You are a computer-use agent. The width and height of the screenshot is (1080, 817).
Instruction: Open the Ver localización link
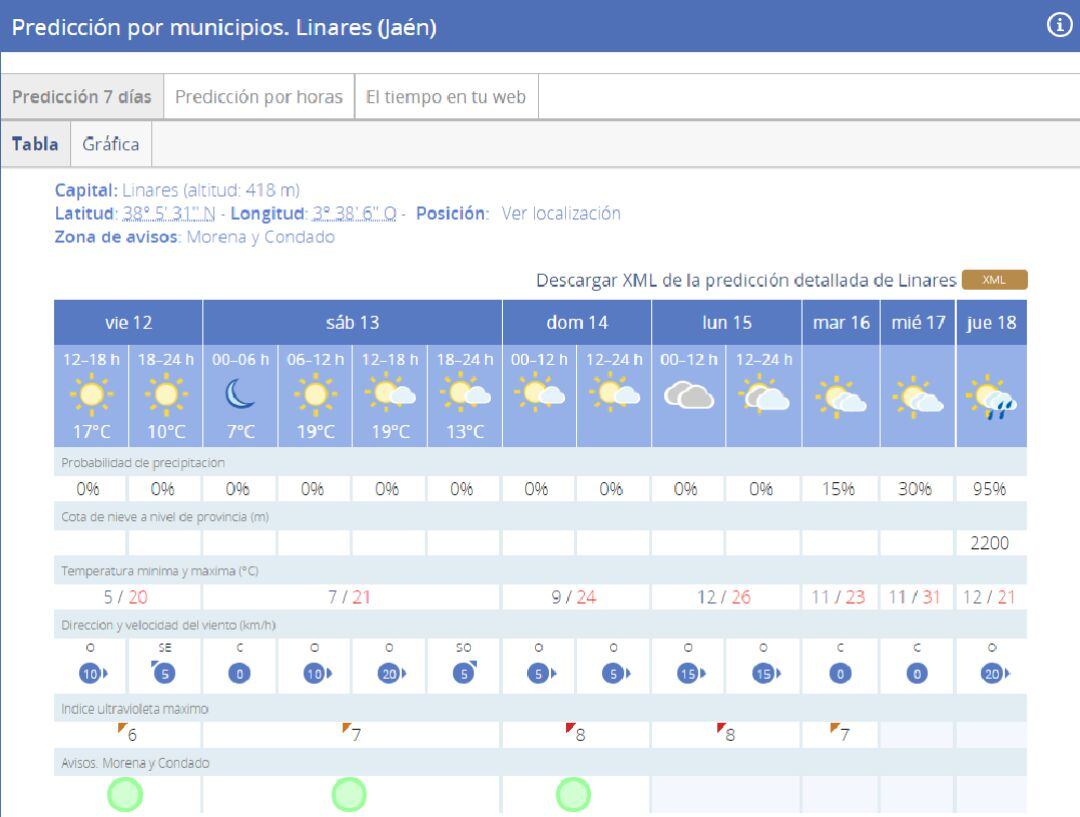(560, 213)
